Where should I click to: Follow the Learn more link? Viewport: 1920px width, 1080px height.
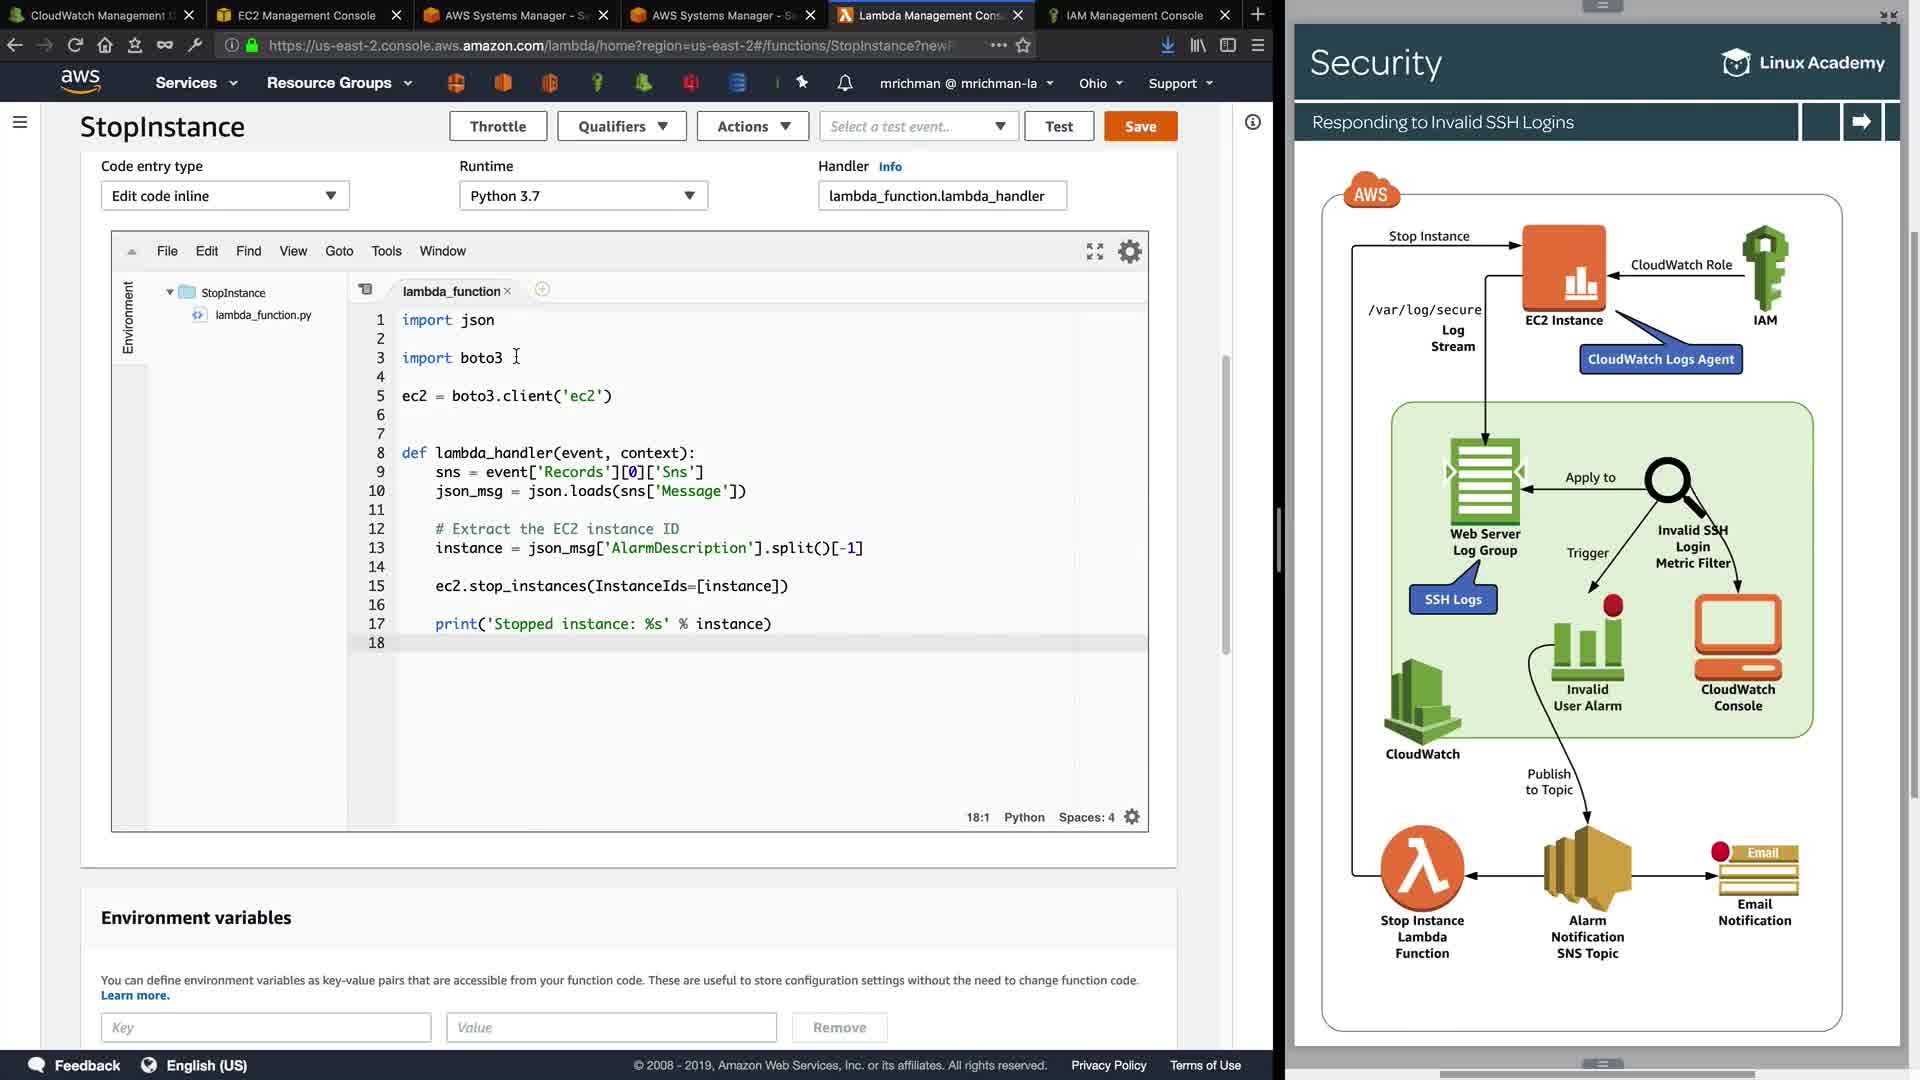tap(135, 996)
